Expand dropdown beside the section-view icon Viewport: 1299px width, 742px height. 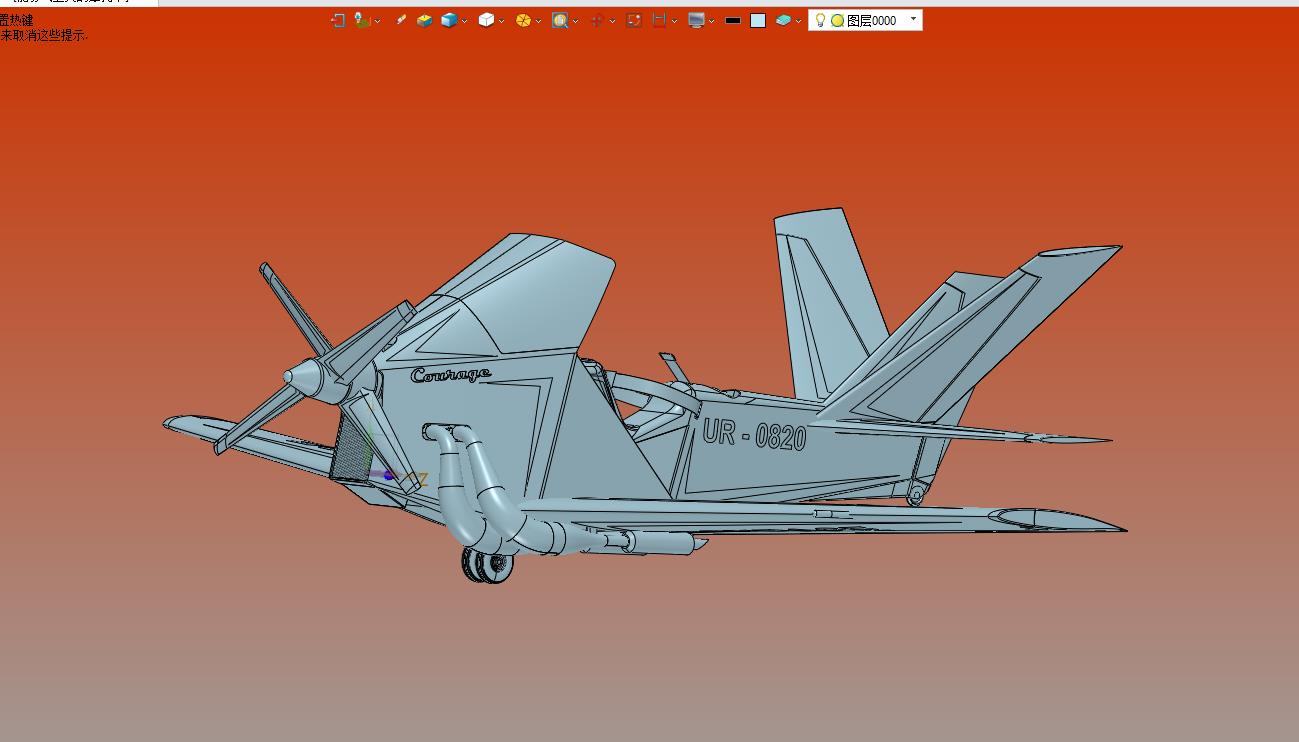coord(674,21)
